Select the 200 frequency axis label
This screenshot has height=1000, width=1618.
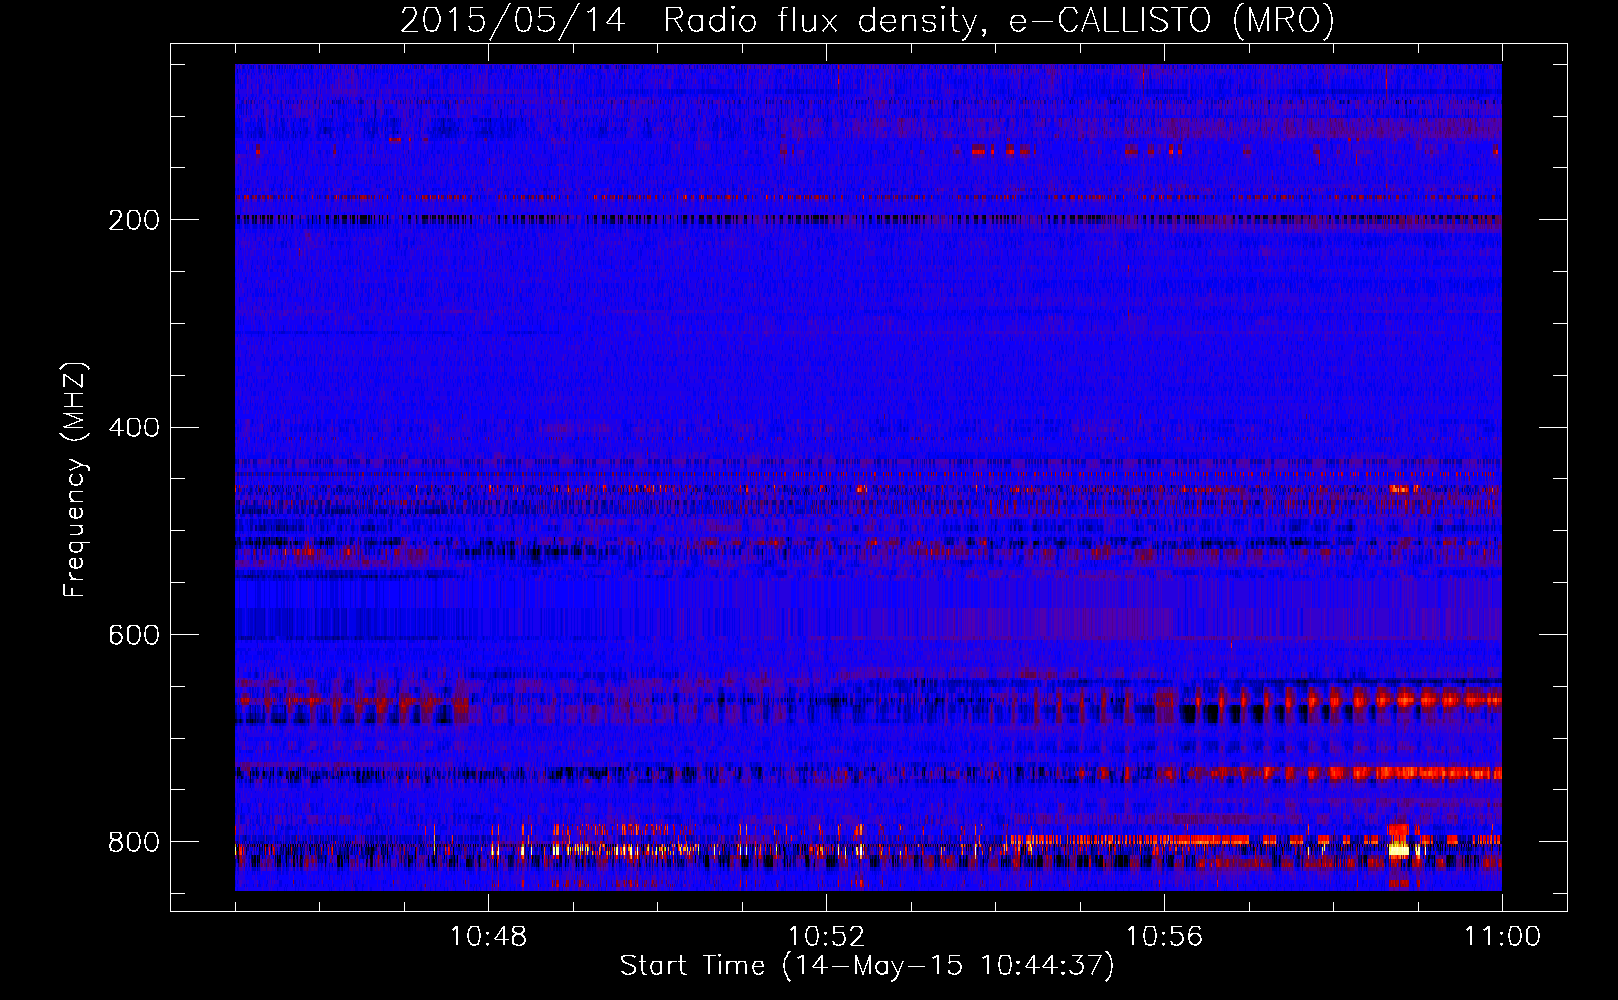point(133,220)
